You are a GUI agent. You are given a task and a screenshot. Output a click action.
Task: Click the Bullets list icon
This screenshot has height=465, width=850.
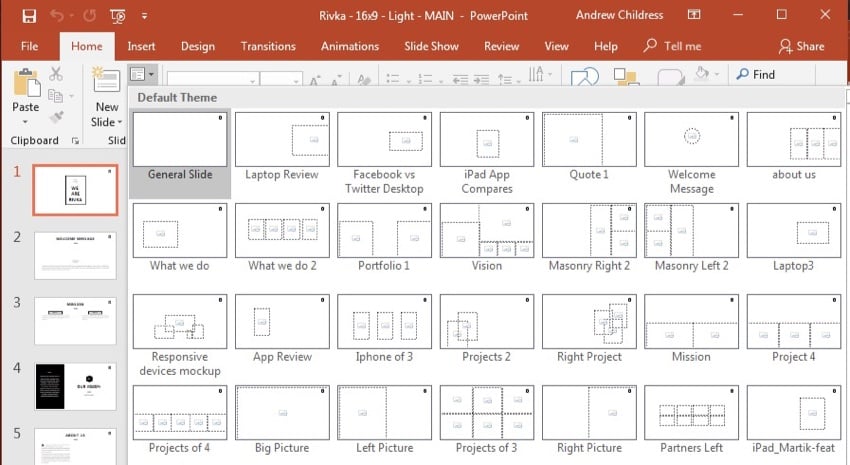pyautogui.click(x=393, y=79)
